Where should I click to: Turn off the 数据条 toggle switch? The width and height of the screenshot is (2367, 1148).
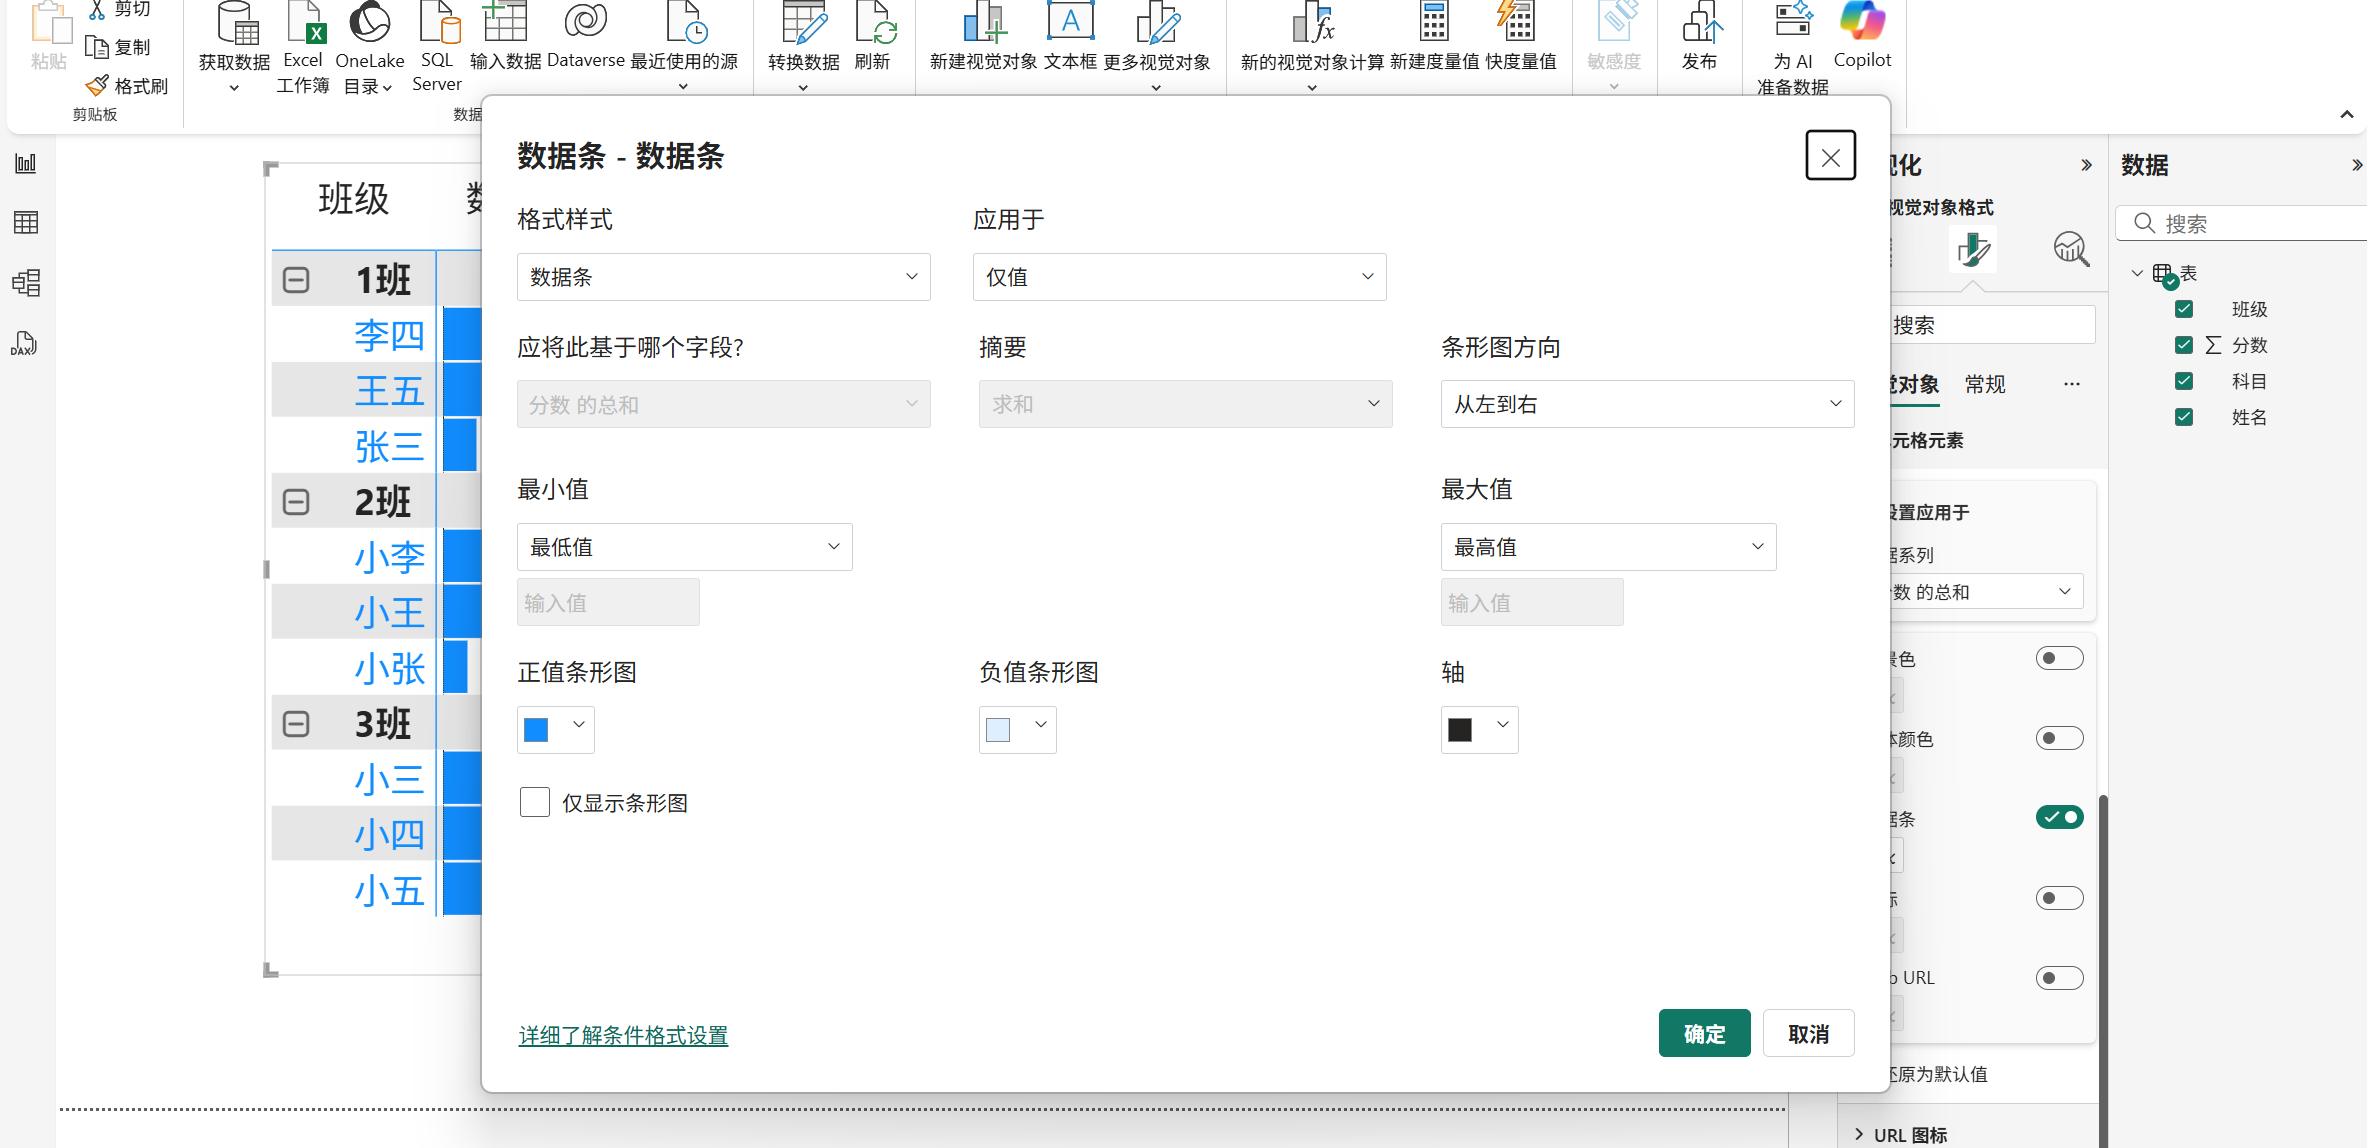2059,817
